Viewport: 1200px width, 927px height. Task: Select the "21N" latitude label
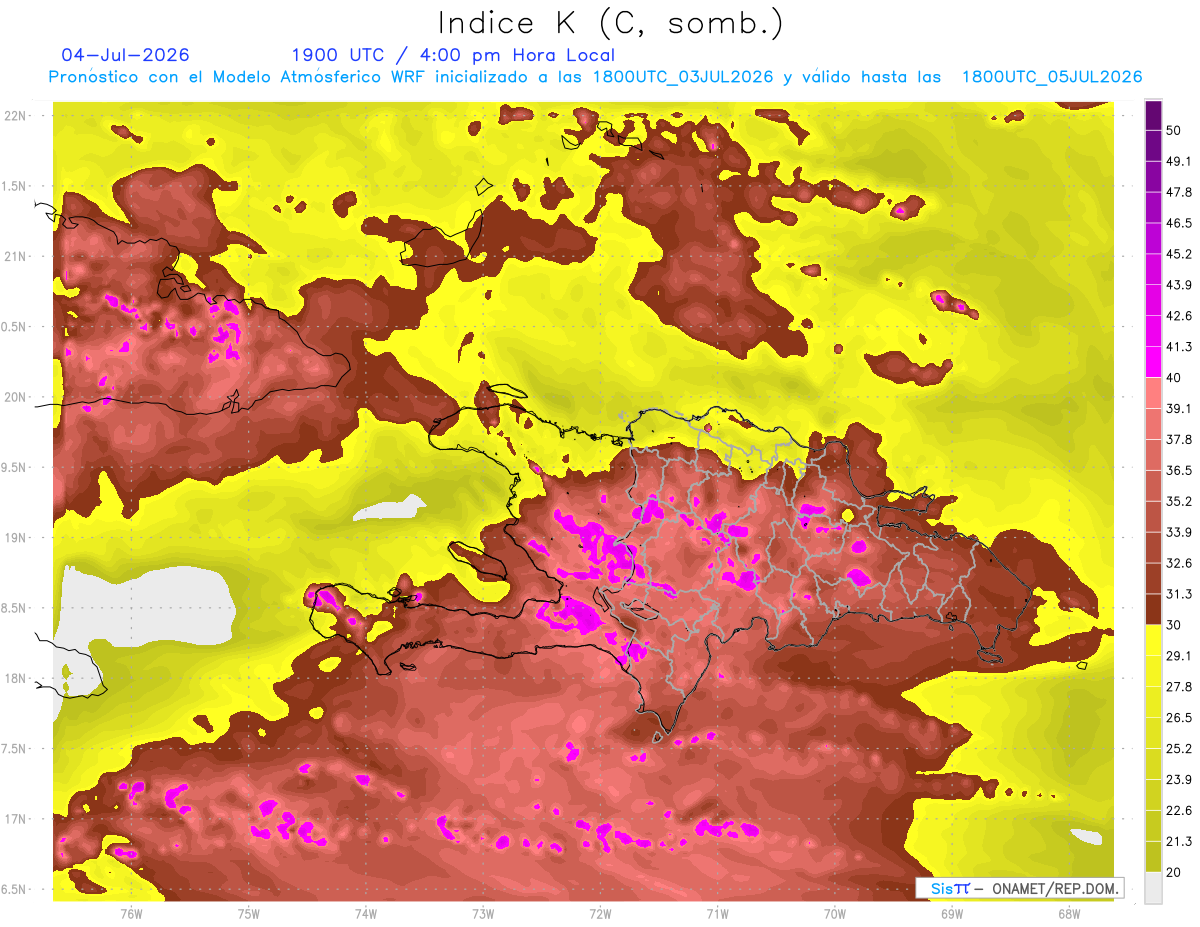coord(17,257)
